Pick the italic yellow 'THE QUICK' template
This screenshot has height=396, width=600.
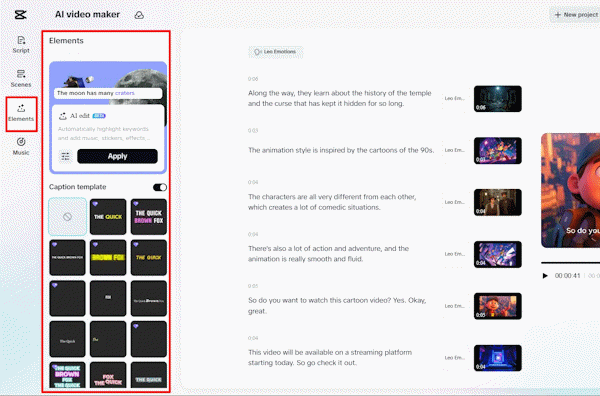[149, 257]
